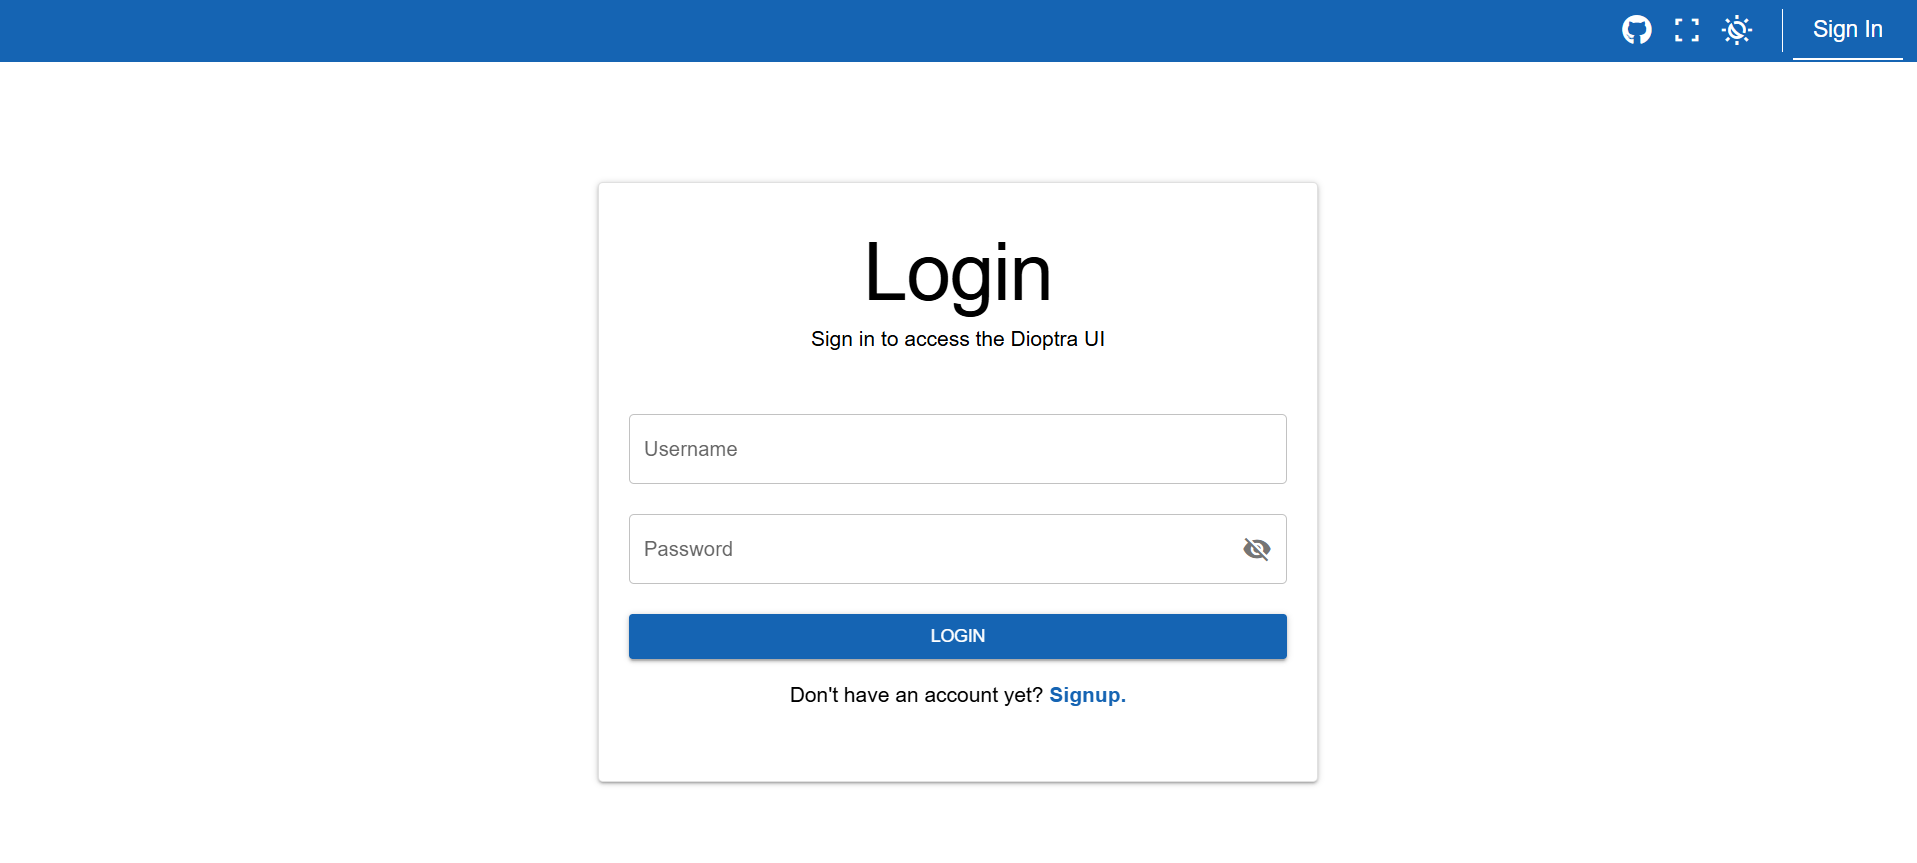Click Sign In in the top navigation
This screenshot has width=1917, height=863.
click(1847, 29)
